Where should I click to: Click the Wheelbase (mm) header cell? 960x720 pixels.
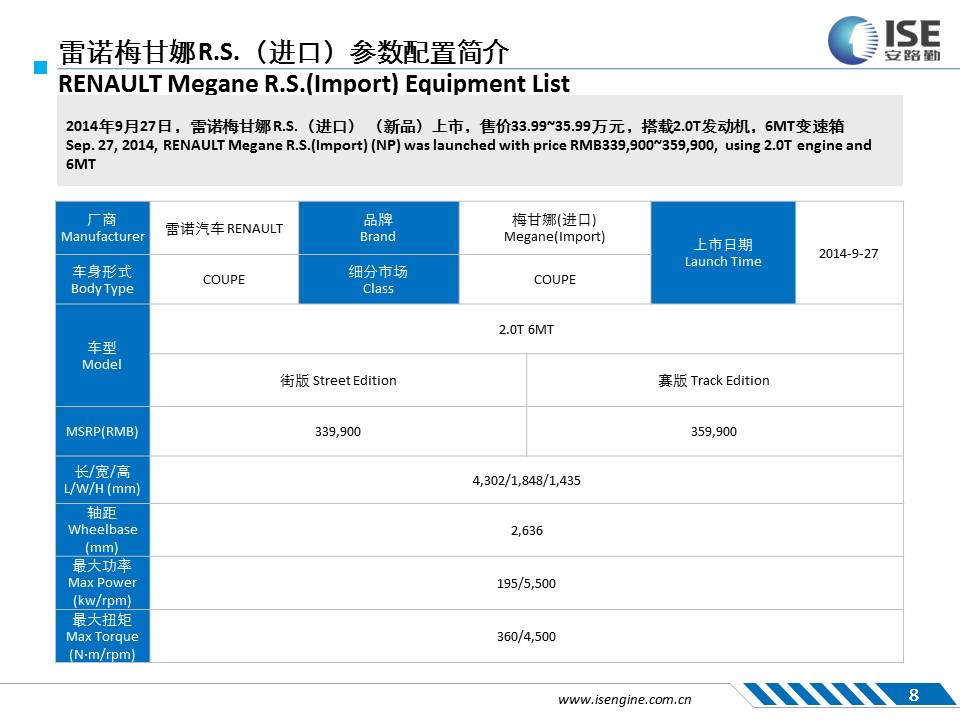102,530
